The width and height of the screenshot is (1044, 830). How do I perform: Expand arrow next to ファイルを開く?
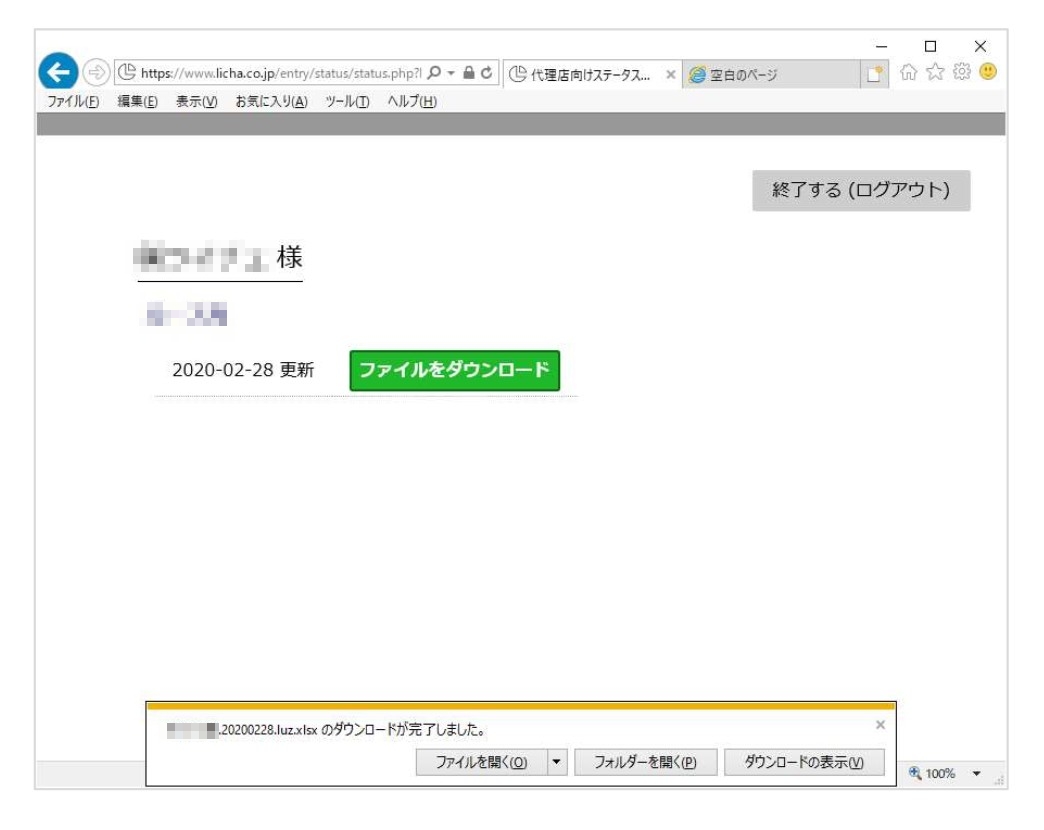(x=557, y=762)
